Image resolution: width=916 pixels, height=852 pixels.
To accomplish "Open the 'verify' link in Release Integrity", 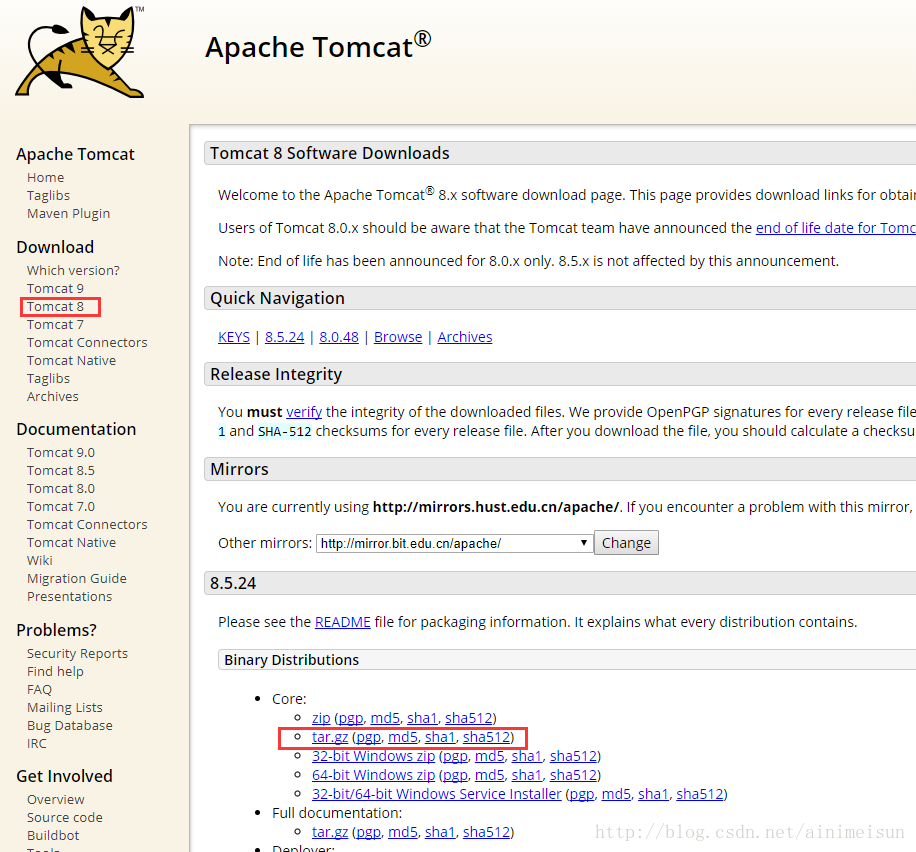I will coord(304,412).
